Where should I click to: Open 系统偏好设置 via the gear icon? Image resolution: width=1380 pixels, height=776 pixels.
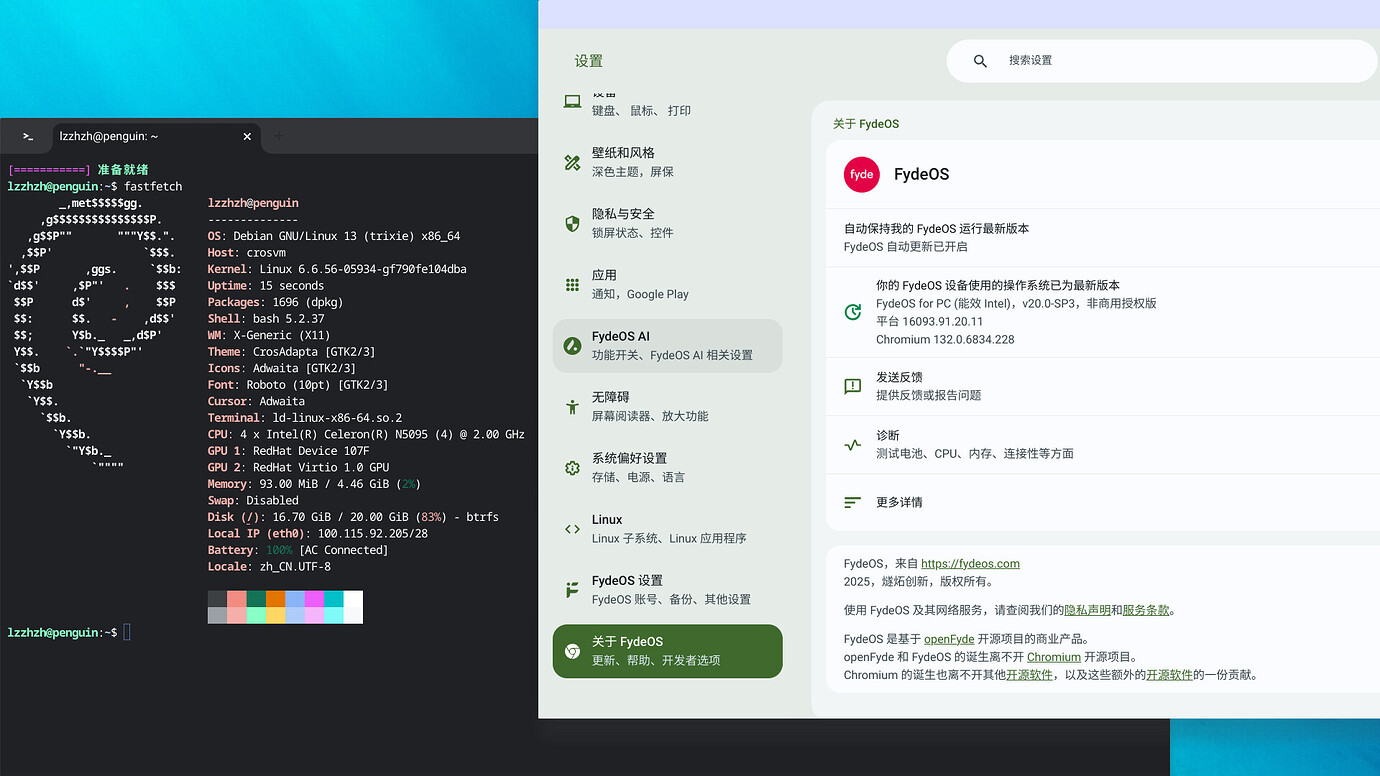pyautogui.click(x=572, y=467)
